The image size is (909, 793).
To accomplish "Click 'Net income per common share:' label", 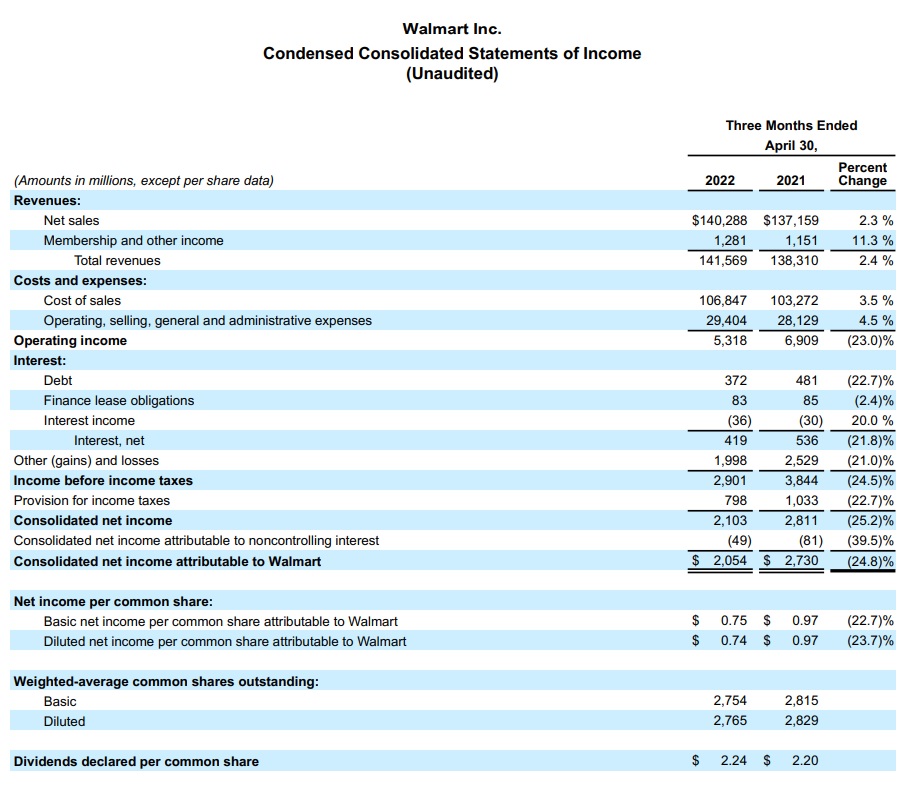I will (x=113, y=602).
